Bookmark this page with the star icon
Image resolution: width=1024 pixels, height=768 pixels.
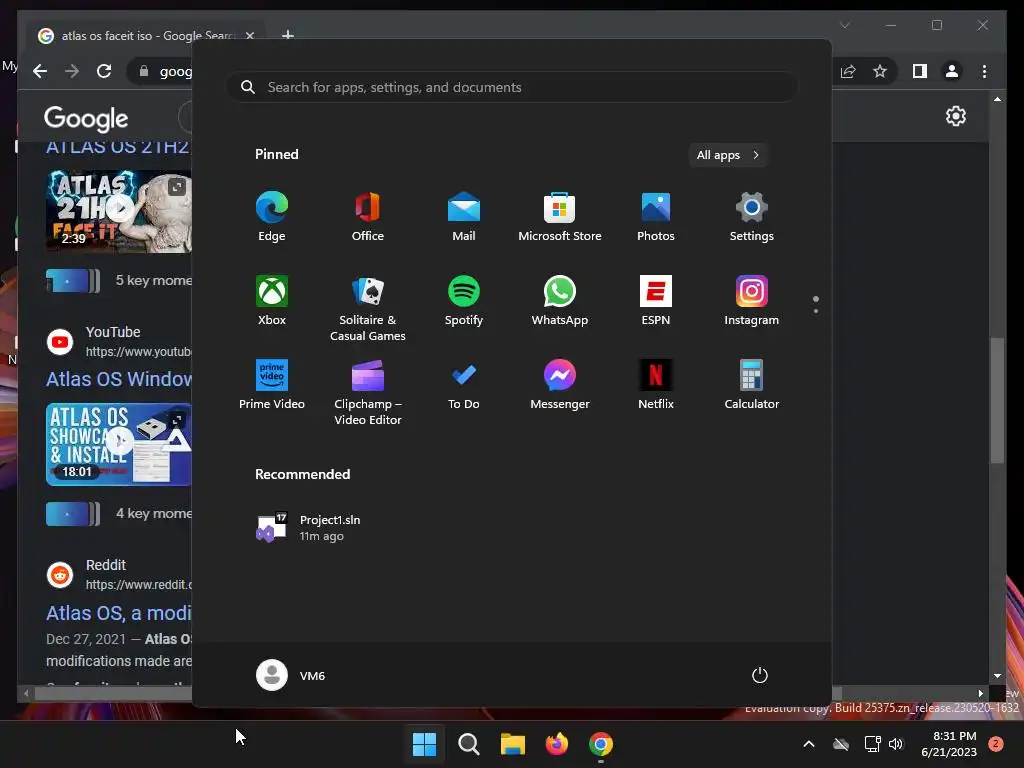click(880, 71)
